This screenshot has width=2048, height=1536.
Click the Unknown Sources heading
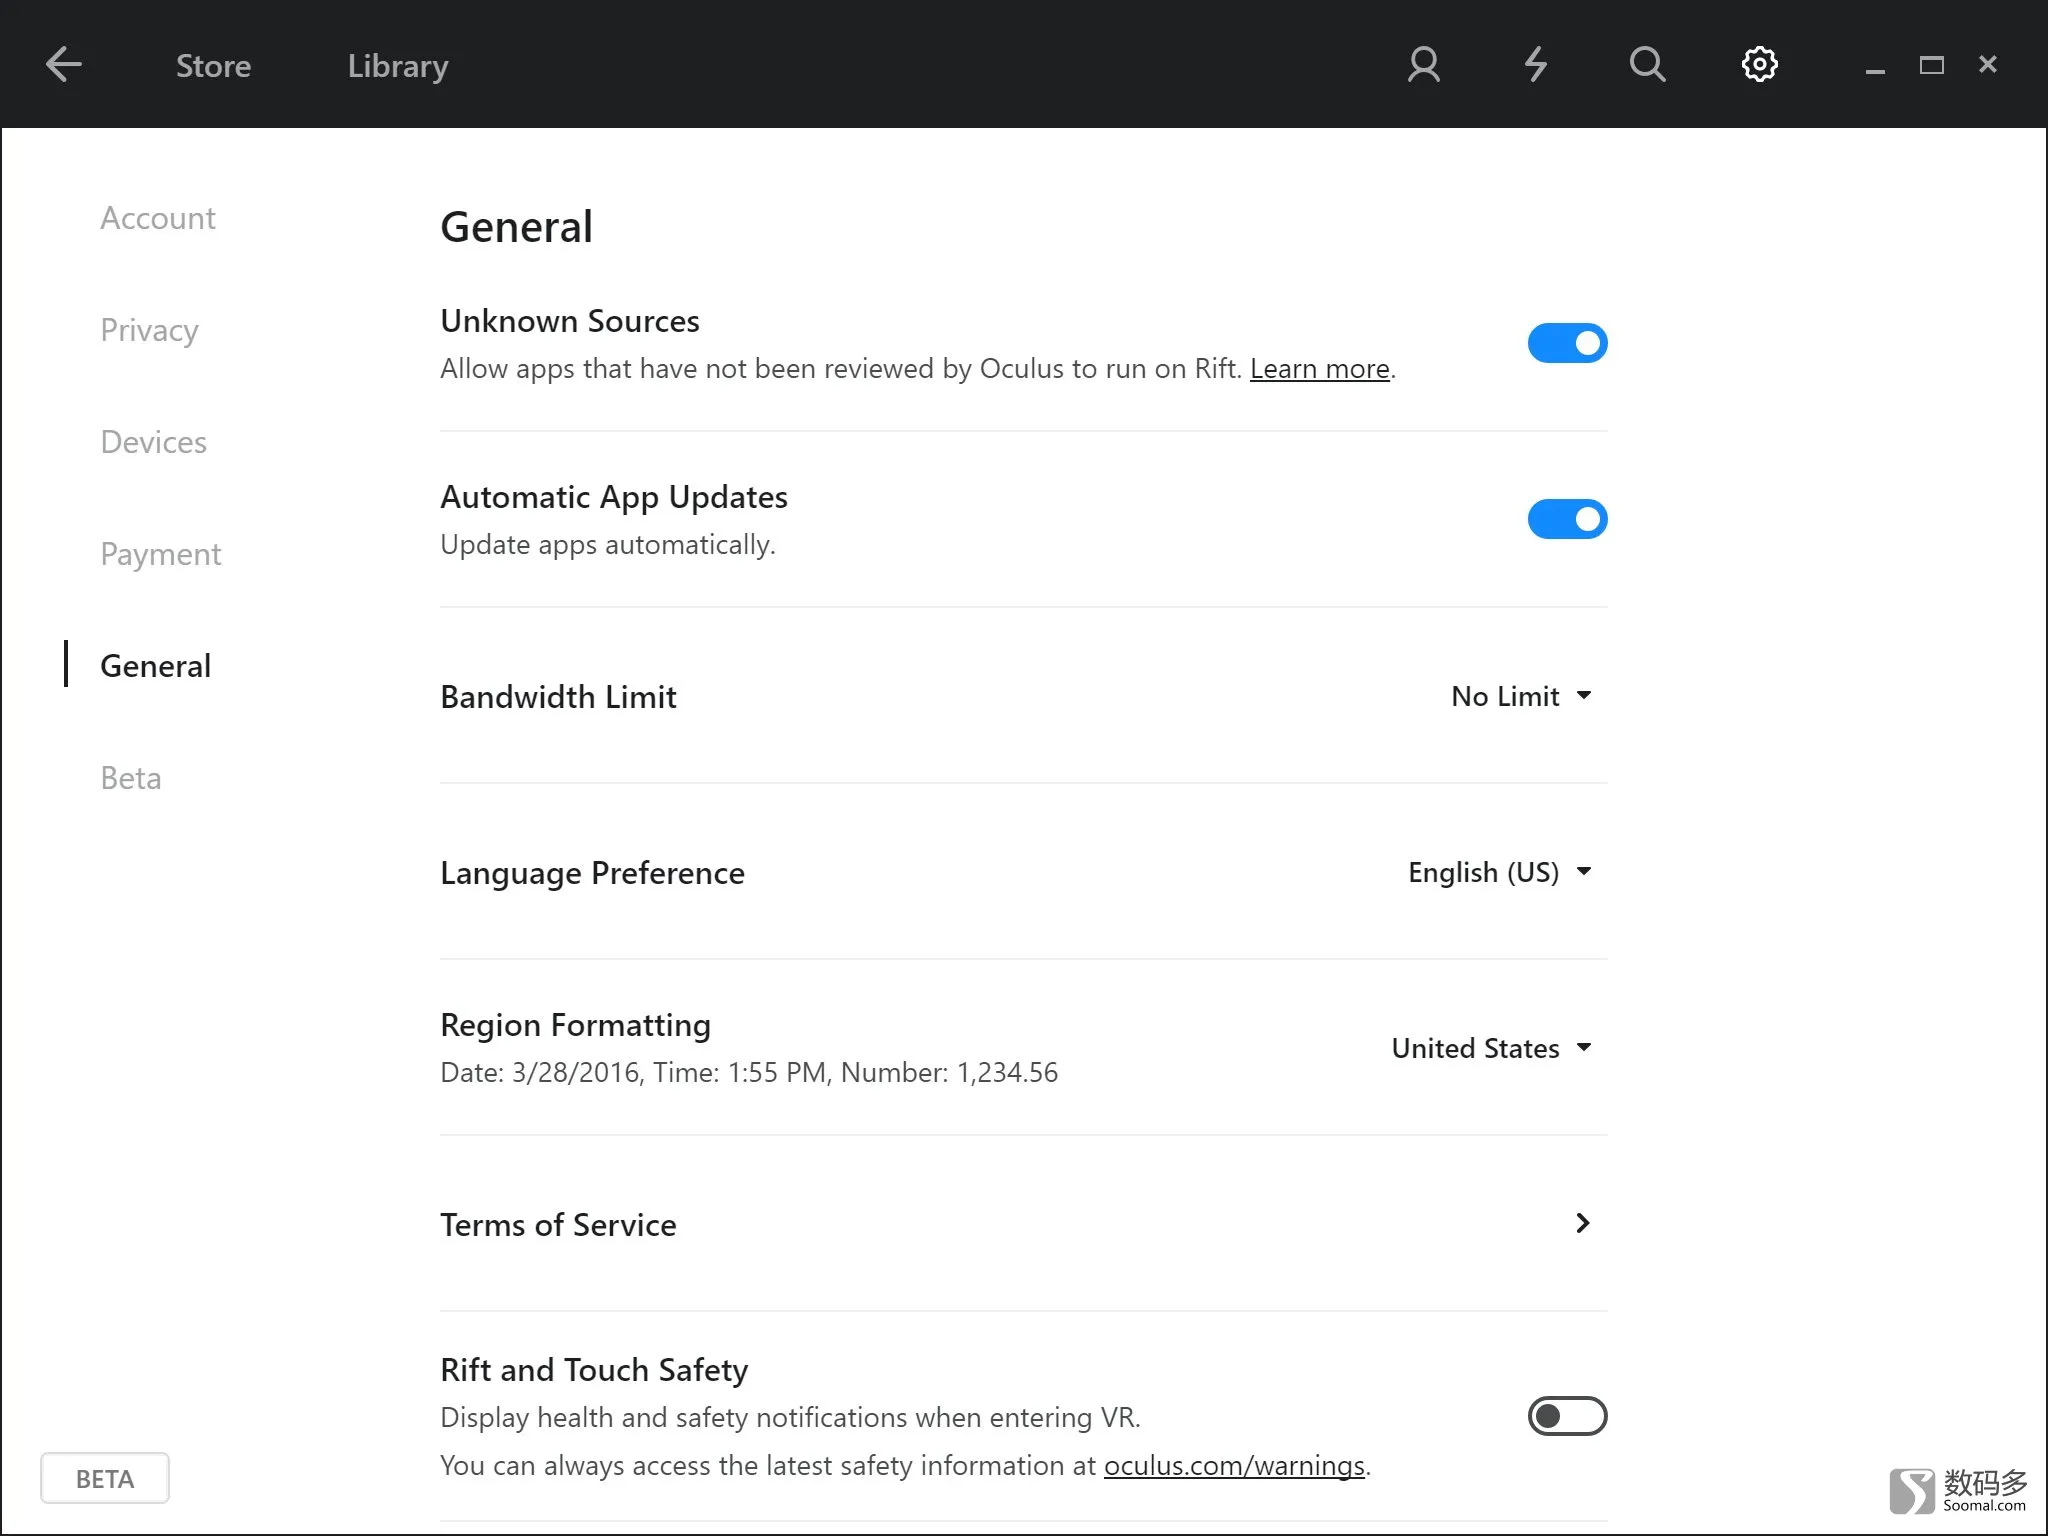pyautogui.click(x=570, y=321)
